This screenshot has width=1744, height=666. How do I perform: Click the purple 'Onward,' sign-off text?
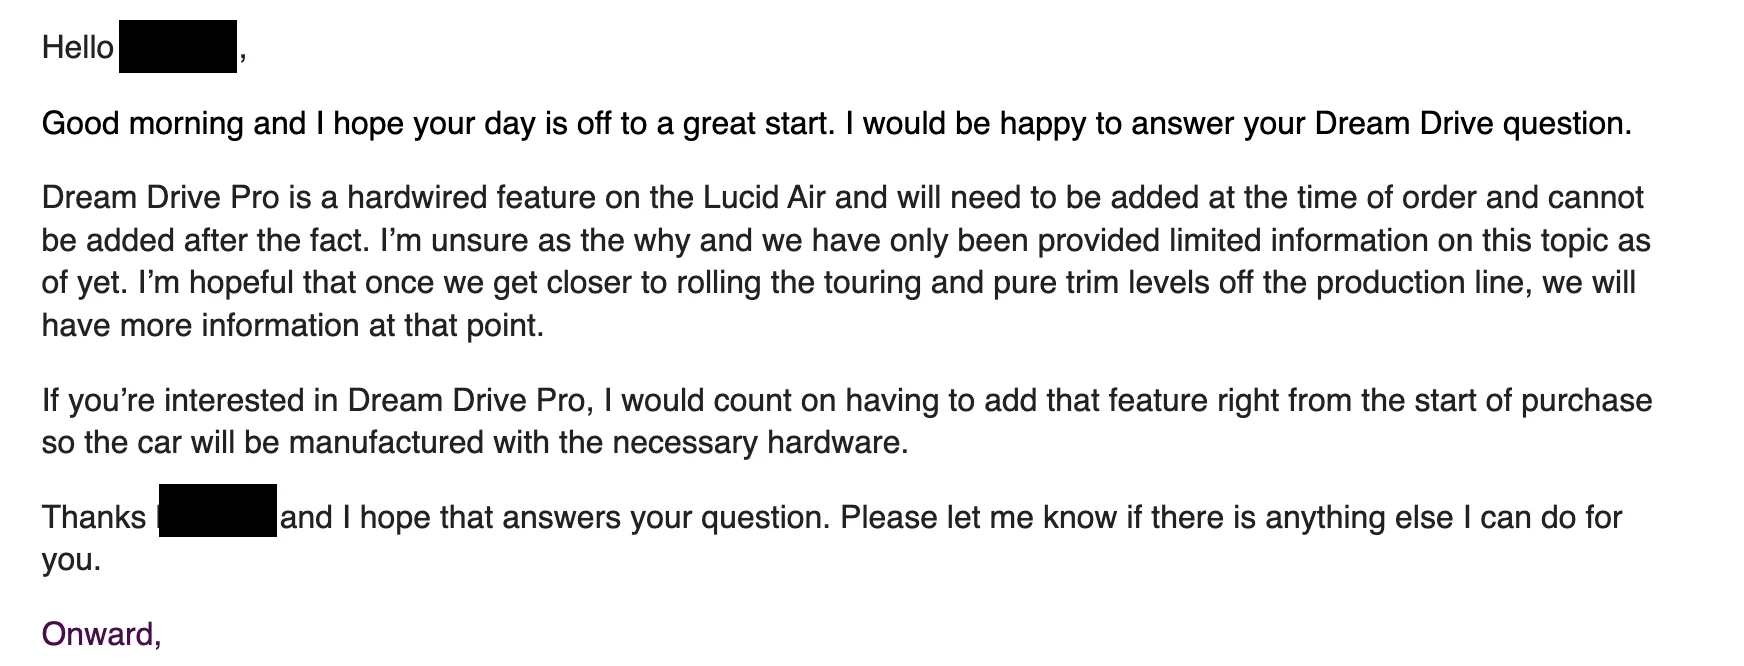pyautogui.click(x=101, y=635)
